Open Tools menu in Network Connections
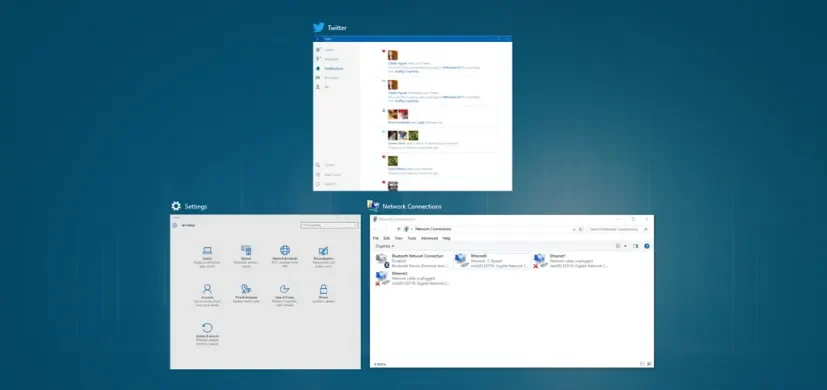The image size is (827, 390). tap(411, 238)
